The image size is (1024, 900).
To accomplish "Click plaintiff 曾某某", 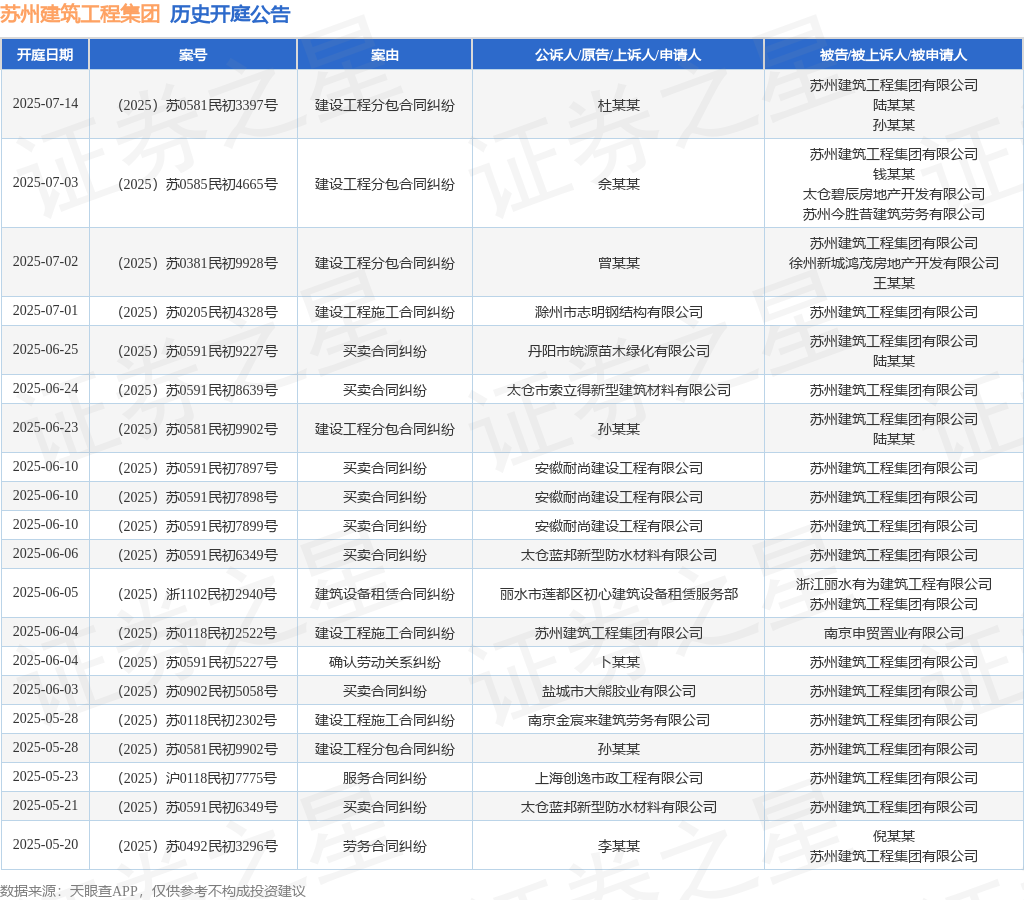I will pos(618,263).
